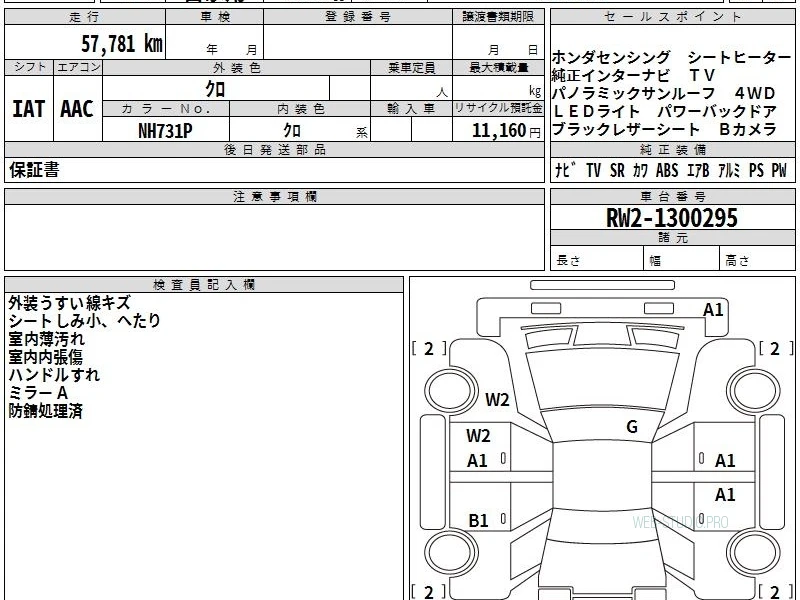Select the Bカメラ sales point
The image size is (800, 600).
[x=748, y=129]
